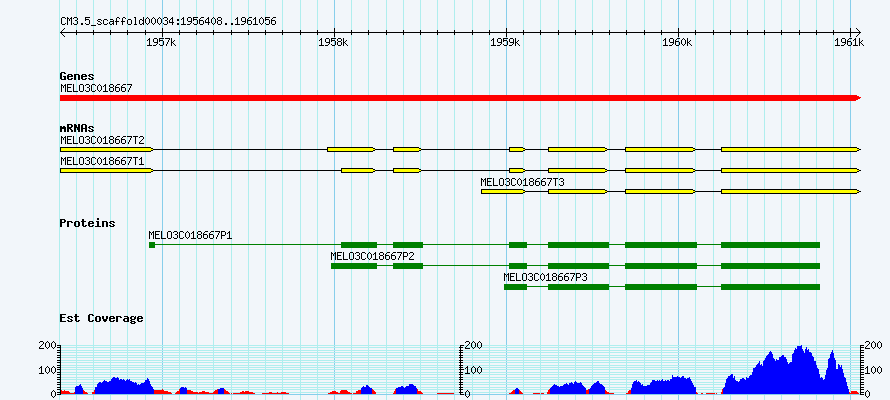Click last yellow exon of transcript MEL03C018667T1
The height and width of the screenshot is (400, 890).
tap(791, 170)
